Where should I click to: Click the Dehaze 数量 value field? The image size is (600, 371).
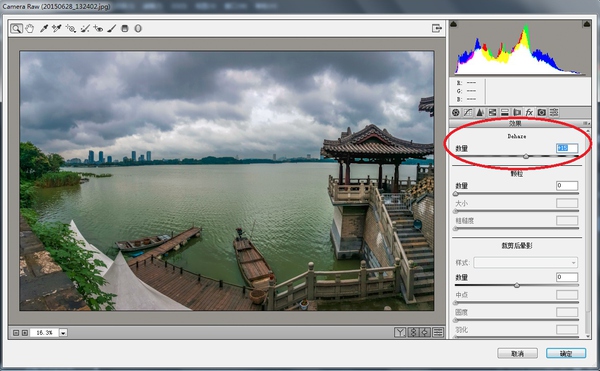pyautogui.click(x=567, y=148)
